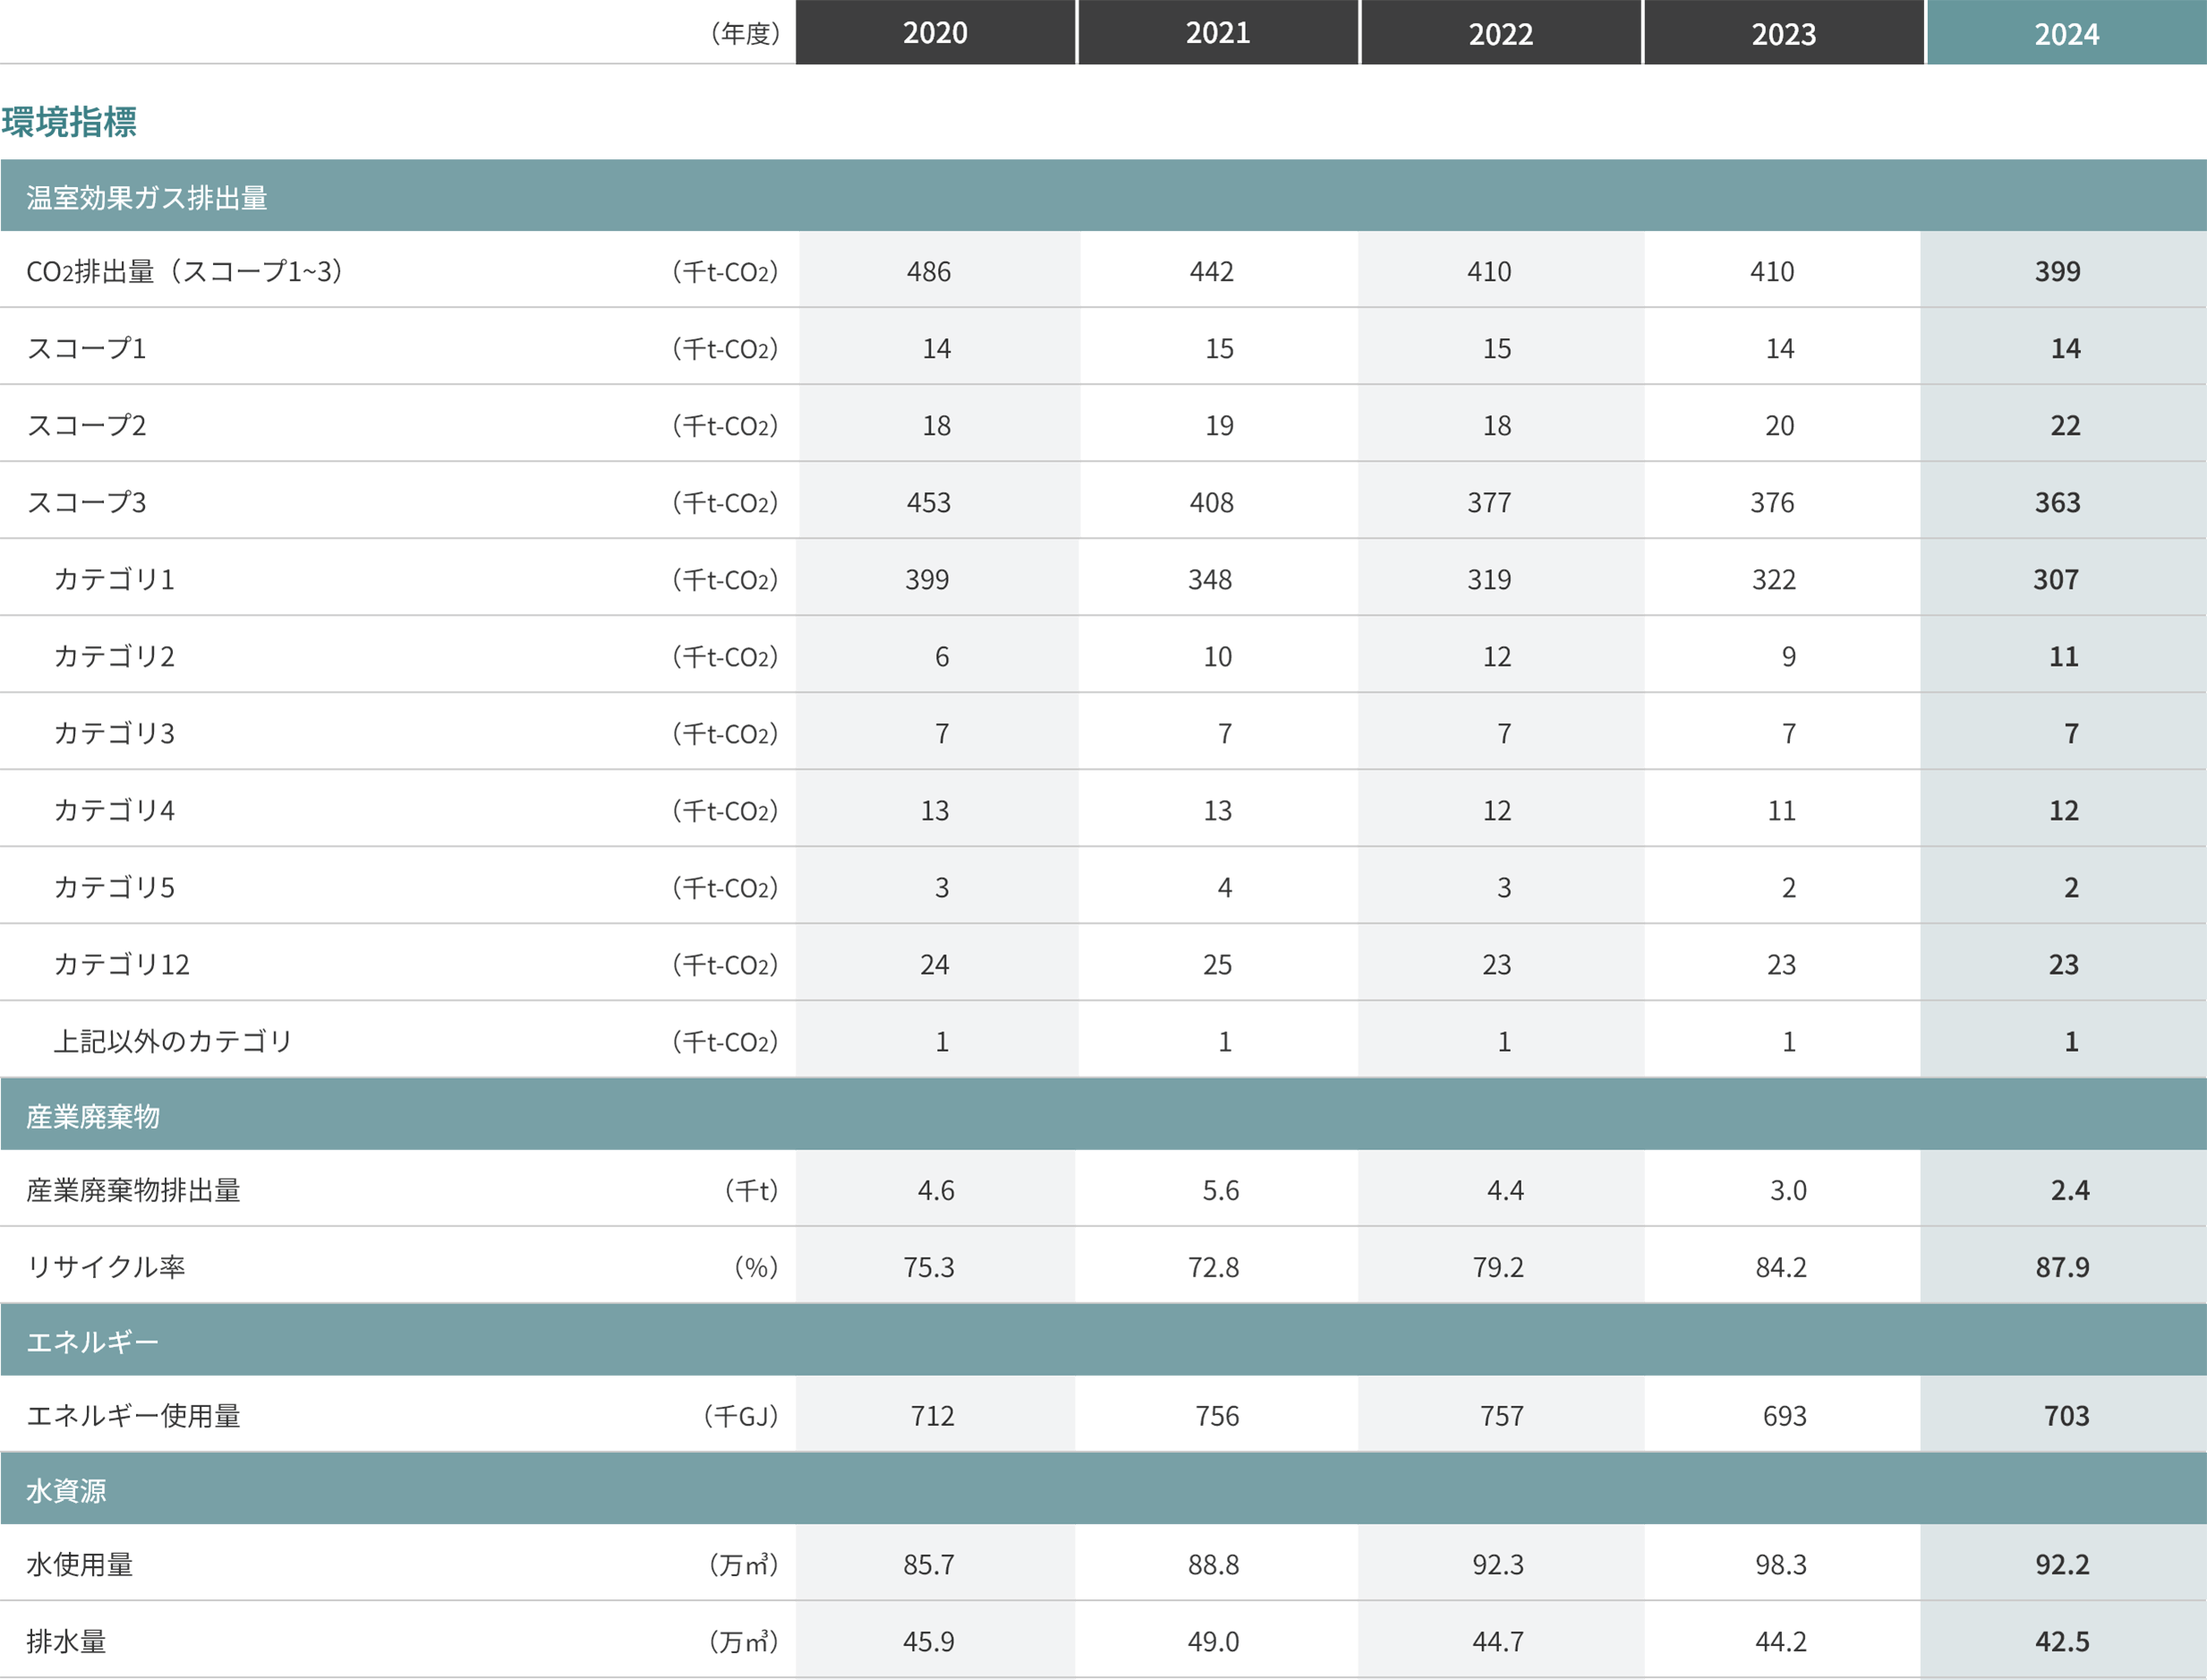Click the 453 スコープ3 value for 2020

coord(929,502)
